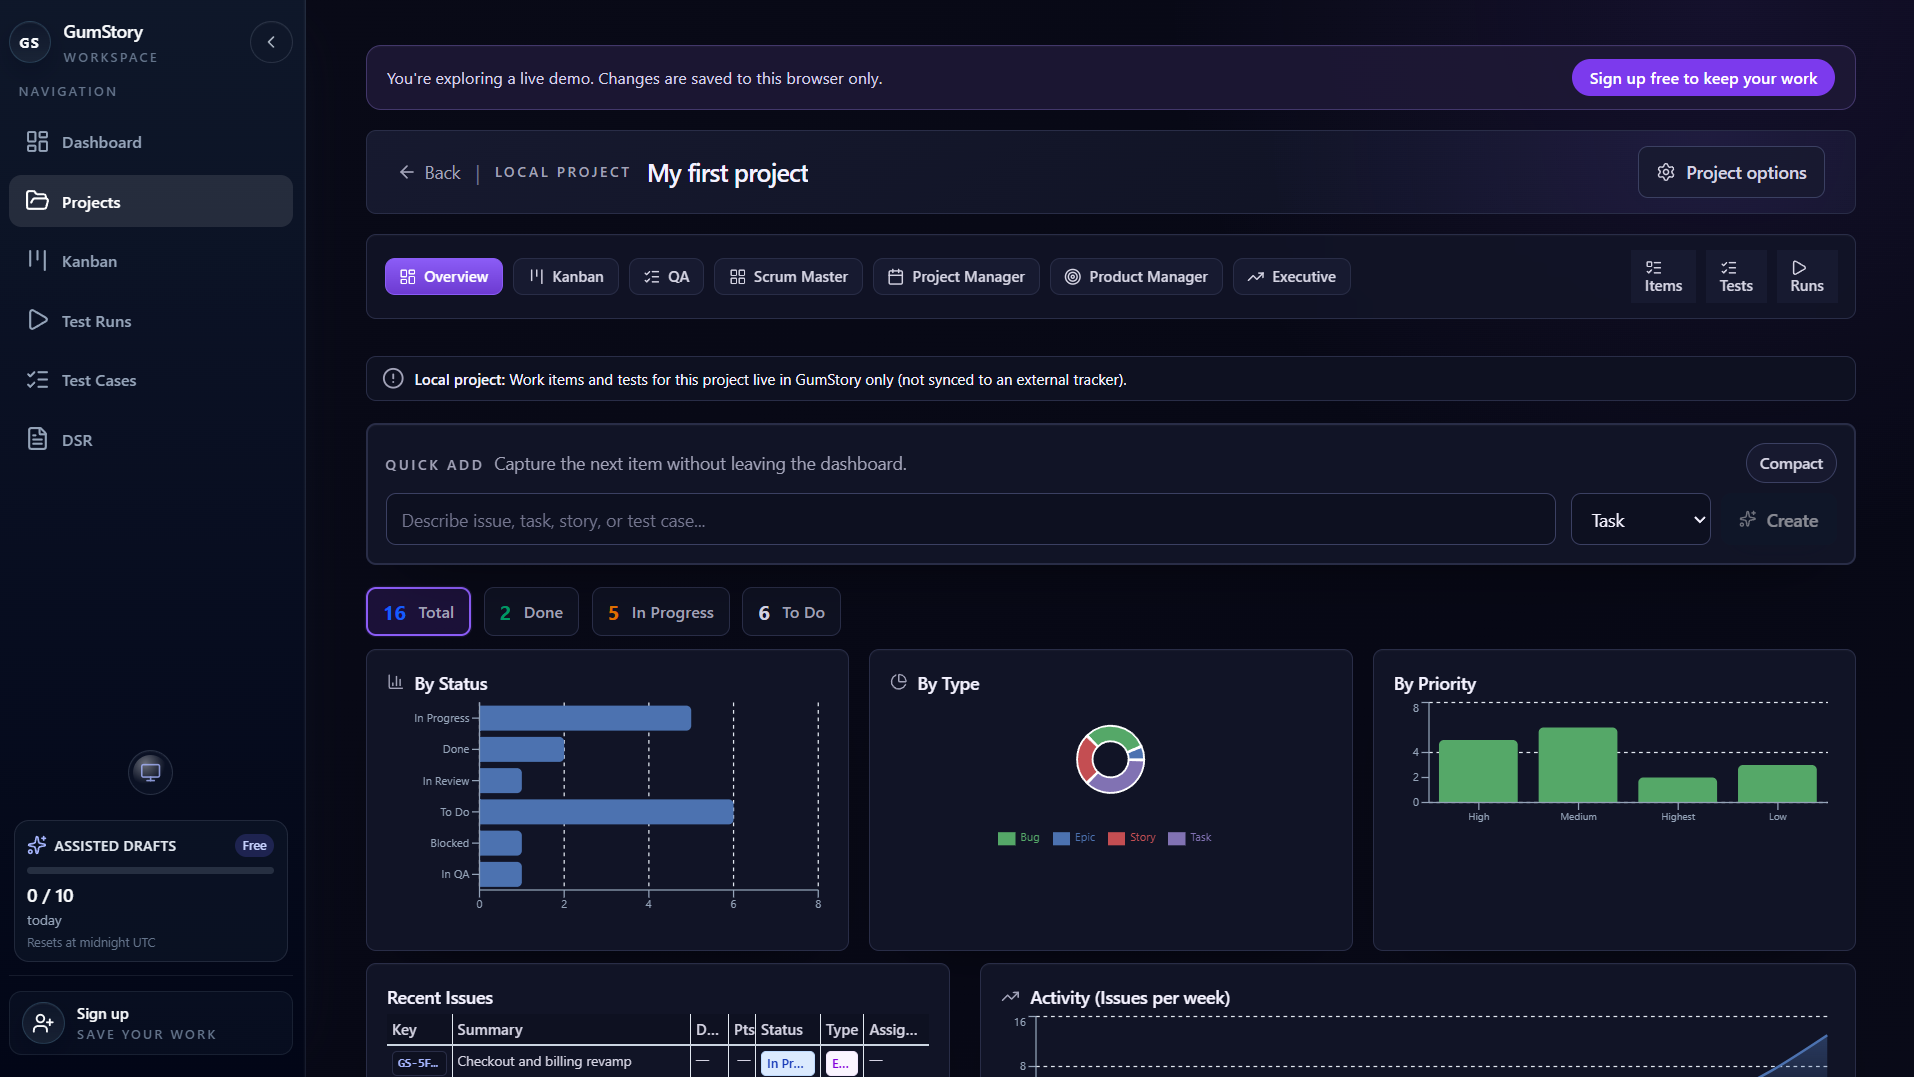Click By Status bar chart icon

395,682
